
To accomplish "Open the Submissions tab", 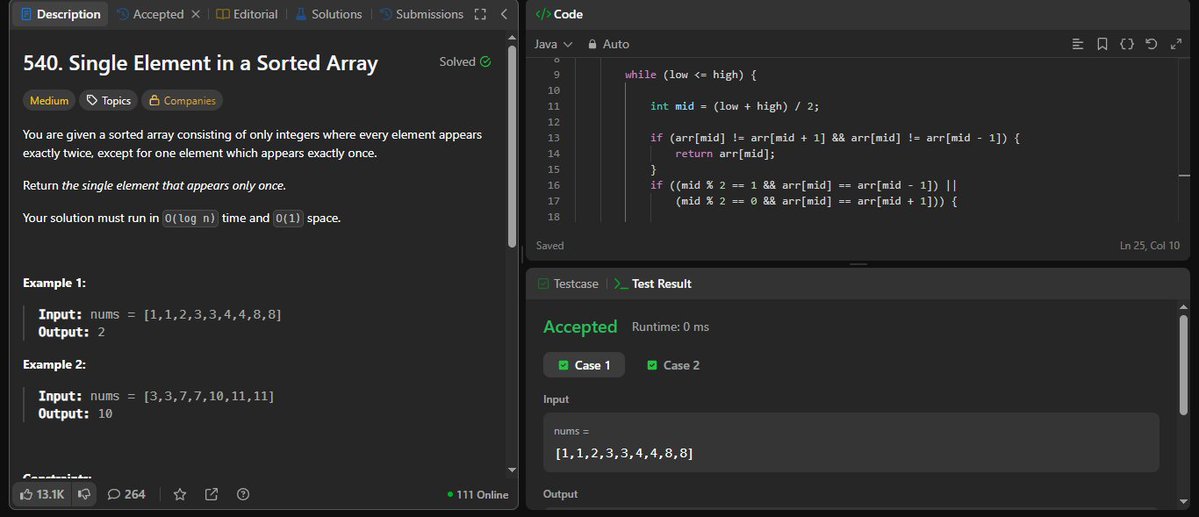I will click(x=421, y=14).
